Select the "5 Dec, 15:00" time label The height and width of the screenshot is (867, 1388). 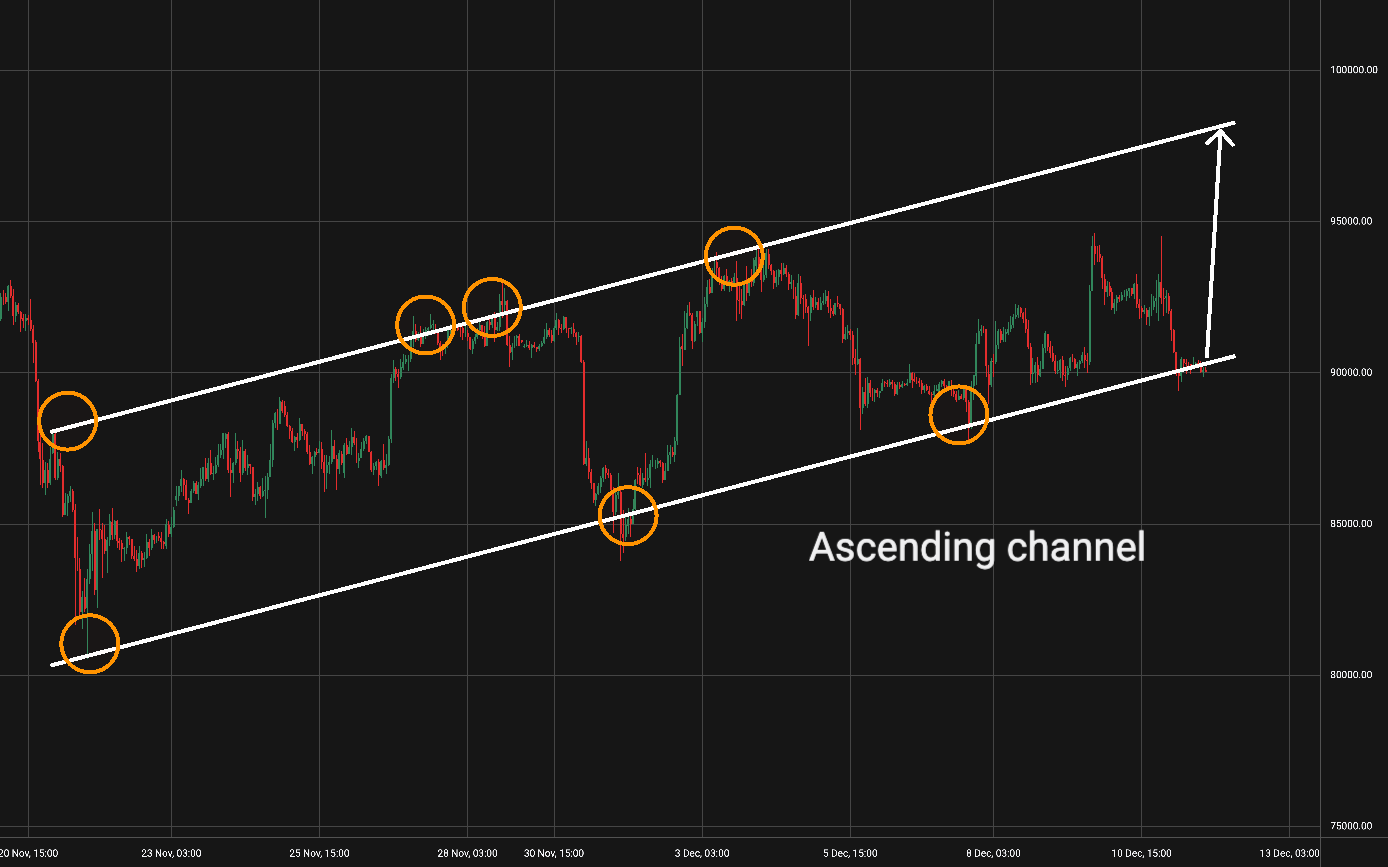click(850, 853)
